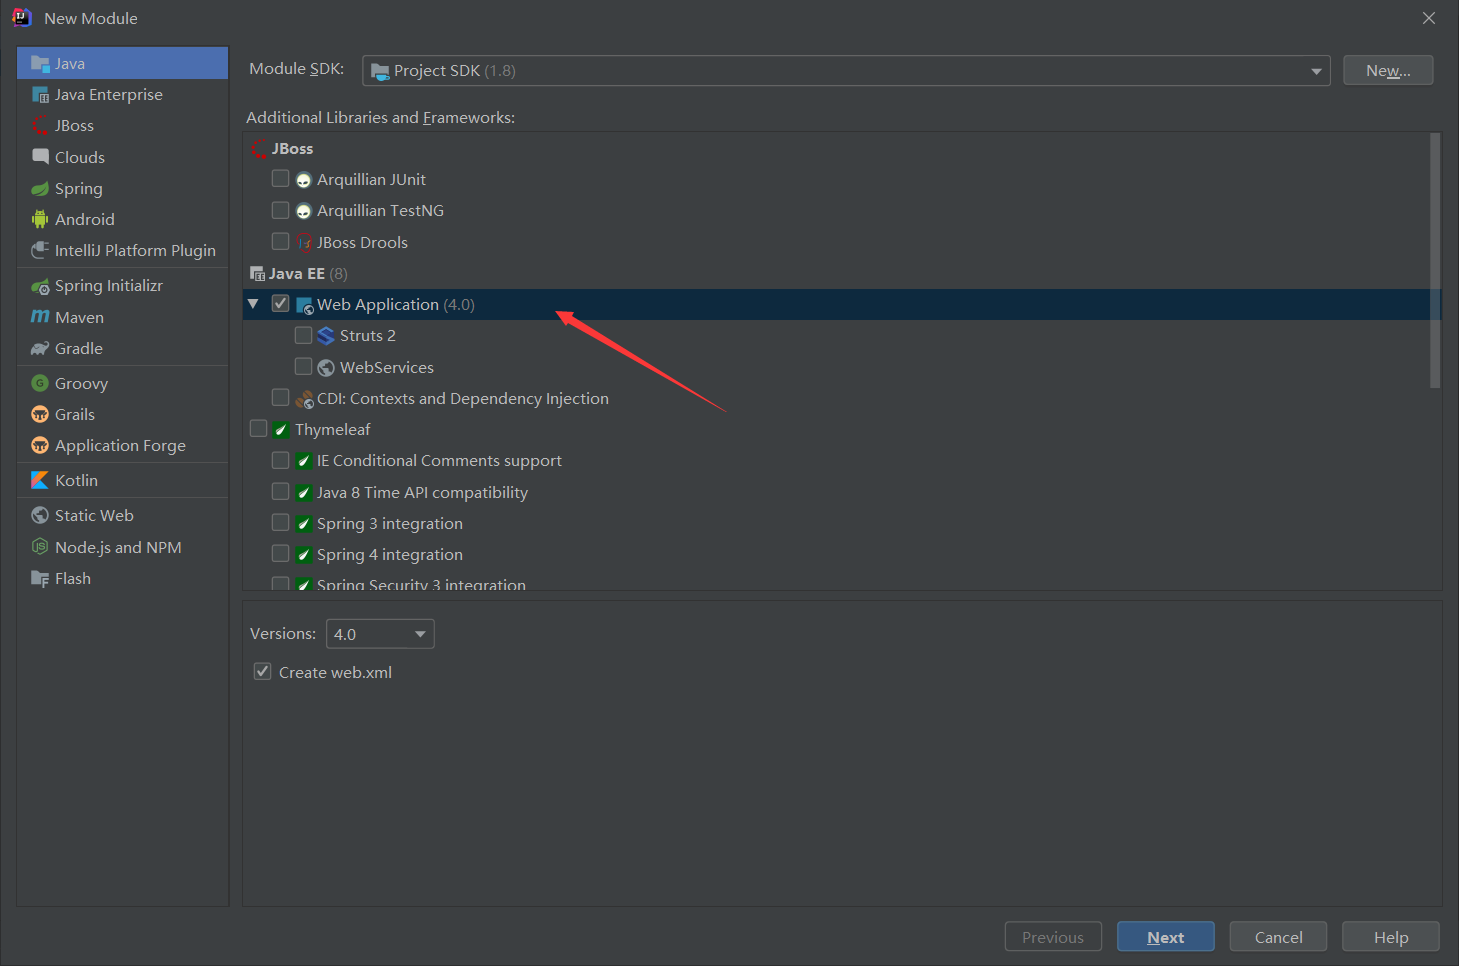Collapse the Web Application tree node
The height and width of the screenshot is (966, 1459).
click(253, 304)
